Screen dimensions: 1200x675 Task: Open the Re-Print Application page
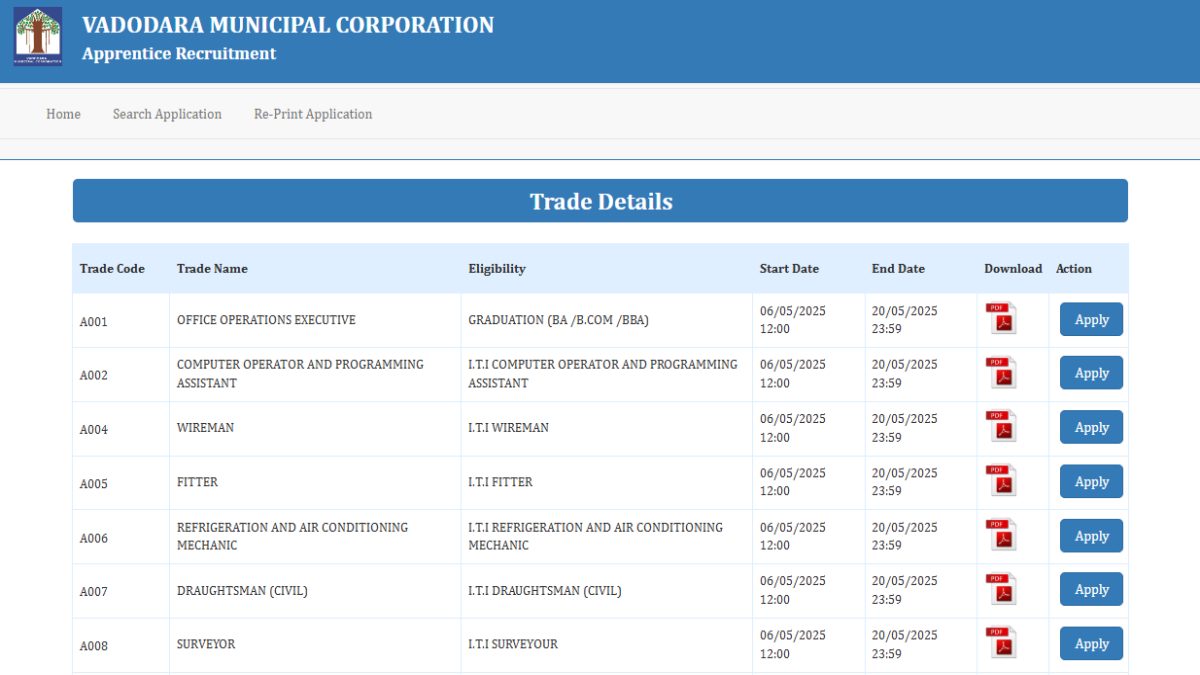313,114
